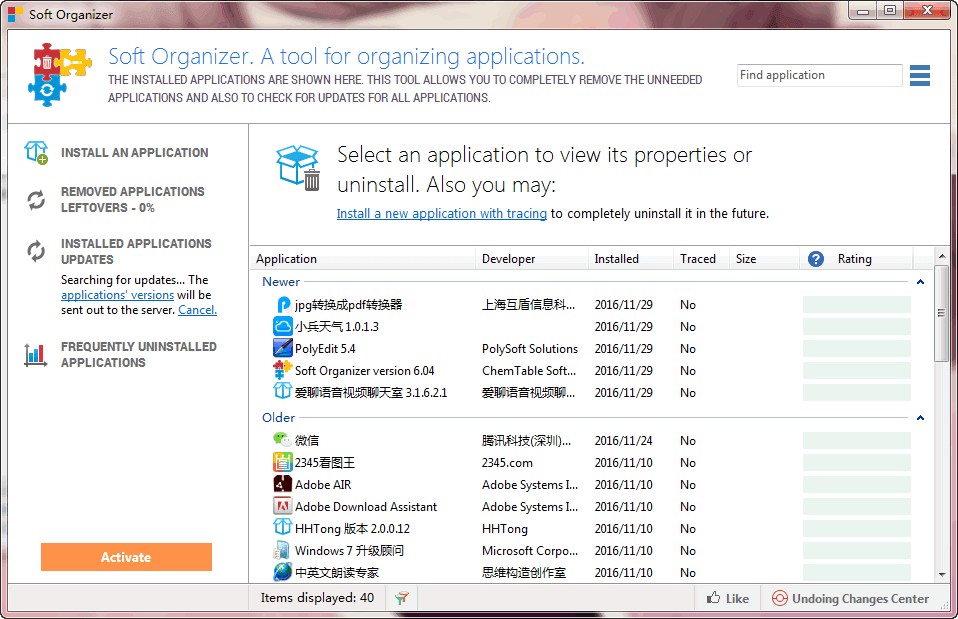Select HHTong developer cell
Image resolution: width=958 pixels, height=619 pixels.
[x=505, y=529]
